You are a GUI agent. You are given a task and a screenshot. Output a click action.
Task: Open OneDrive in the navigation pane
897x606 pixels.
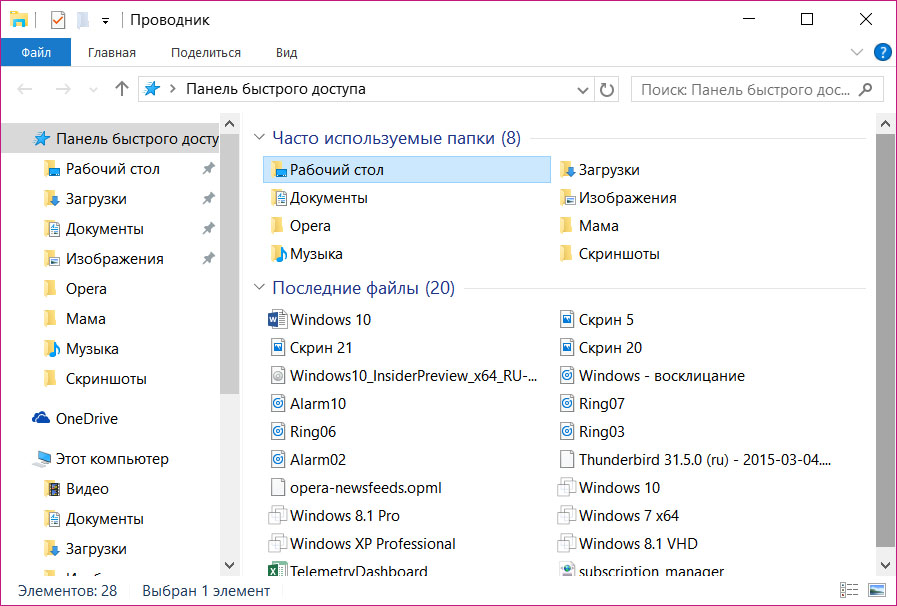(x=86, y=419)
